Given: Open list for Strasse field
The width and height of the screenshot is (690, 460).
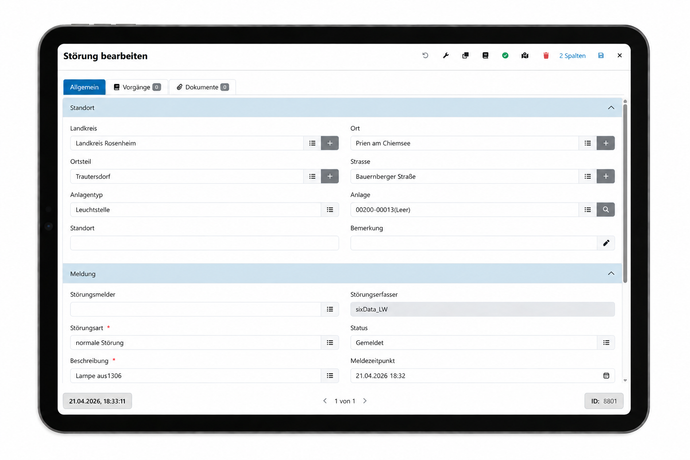Looking at the screenshot, I should click(587, 177).
